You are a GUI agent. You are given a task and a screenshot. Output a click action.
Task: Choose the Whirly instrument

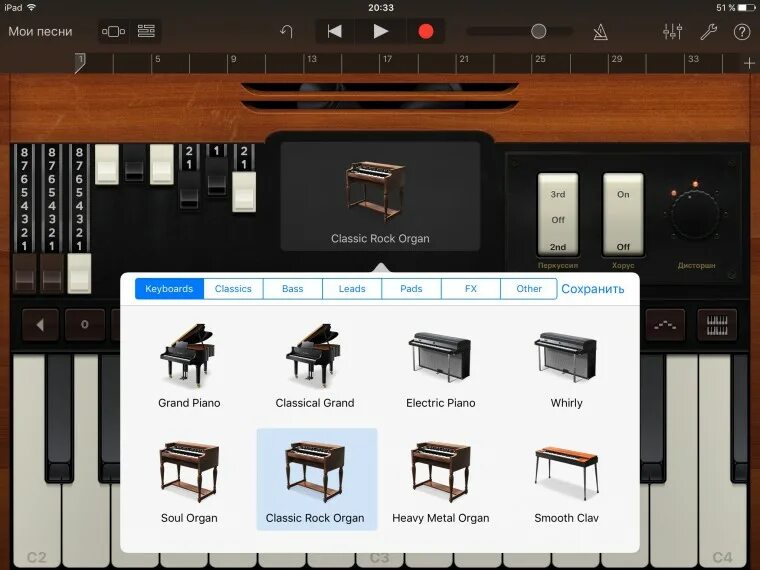tap(566, 366)
